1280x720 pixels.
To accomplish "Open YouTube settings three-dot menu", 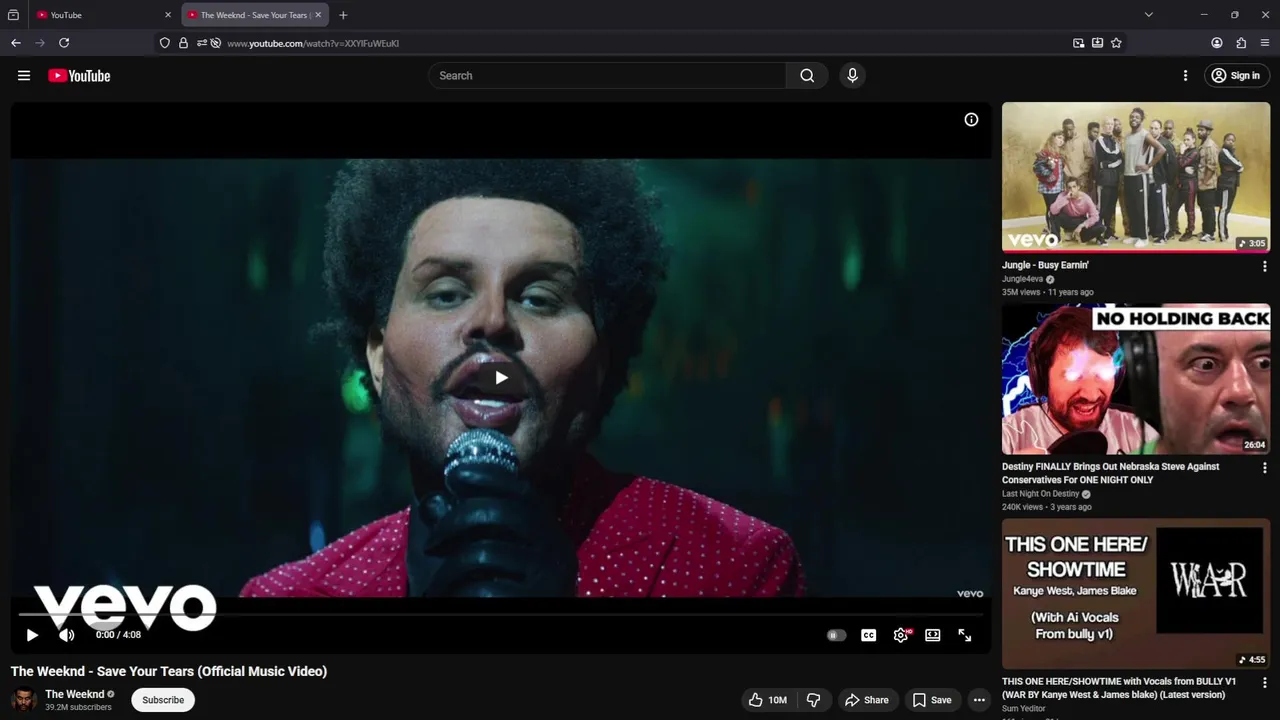I will pos(1185,76).
